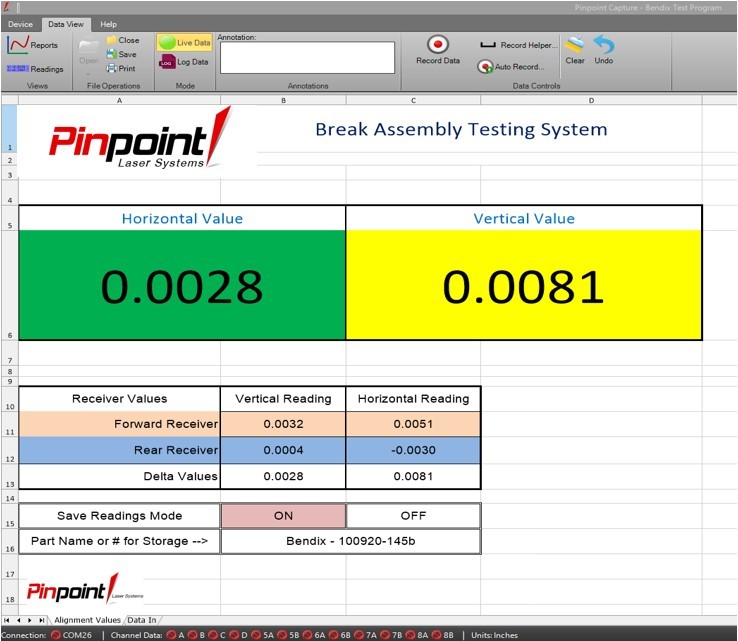Select the Rear Receiver vertical reading 0.0004
738x641 pixels.
click(283, 450)
